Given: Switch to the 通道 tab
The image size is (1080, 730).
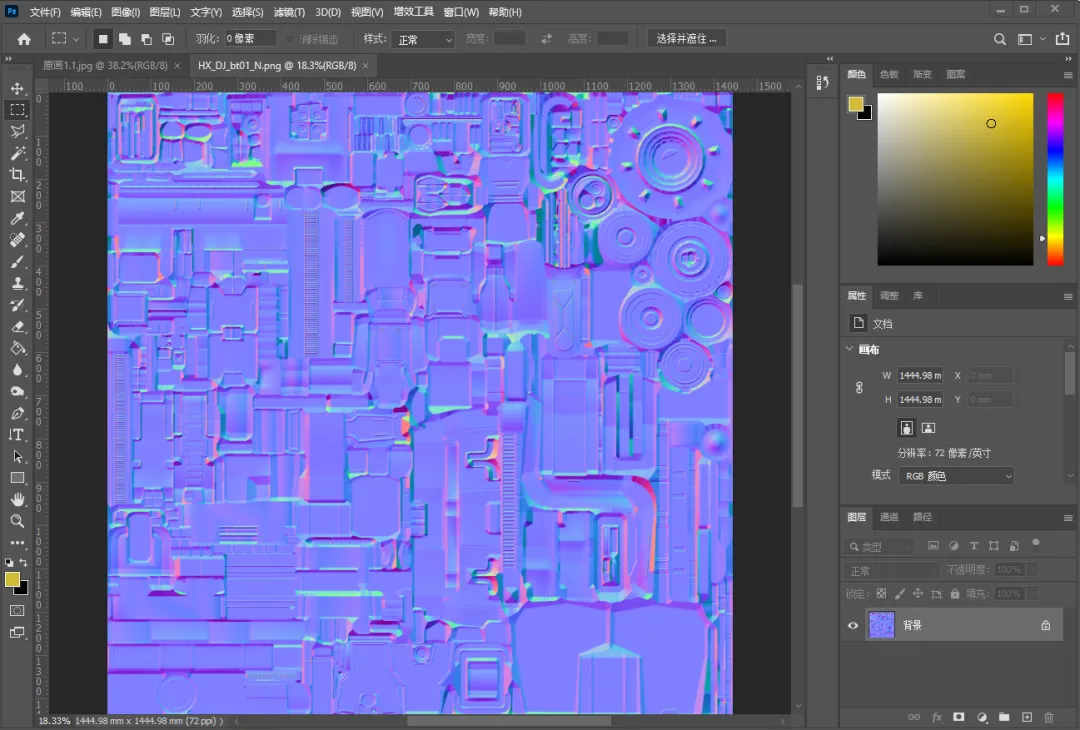Looking at the screenshot, I should [x=889, y=517].
